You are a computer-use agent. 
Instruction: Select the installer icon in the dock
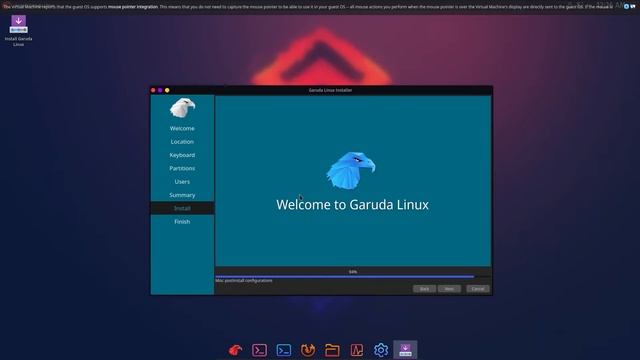[x=405, y=350]
